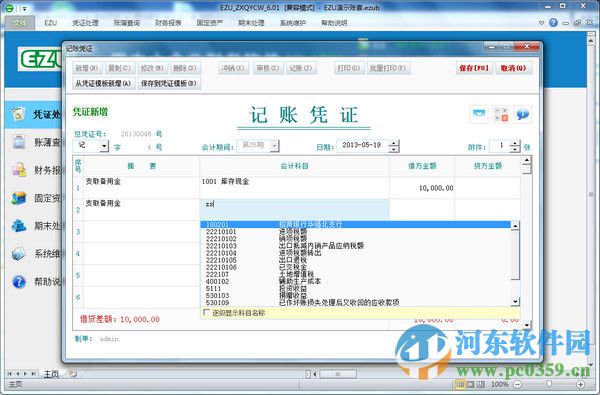
Task: Increase 附件 count with up arrow
Action: tap(515, 143)
